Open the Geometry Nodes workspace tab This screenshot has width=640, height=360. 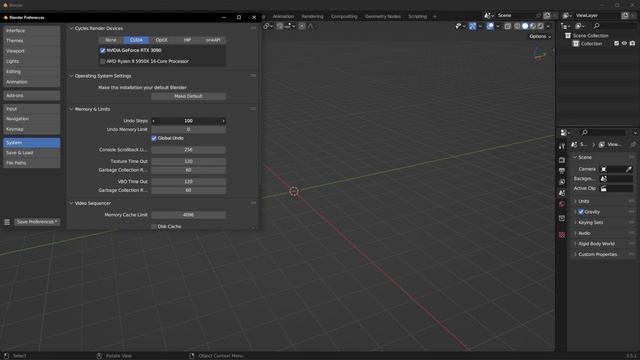point(383,17)
